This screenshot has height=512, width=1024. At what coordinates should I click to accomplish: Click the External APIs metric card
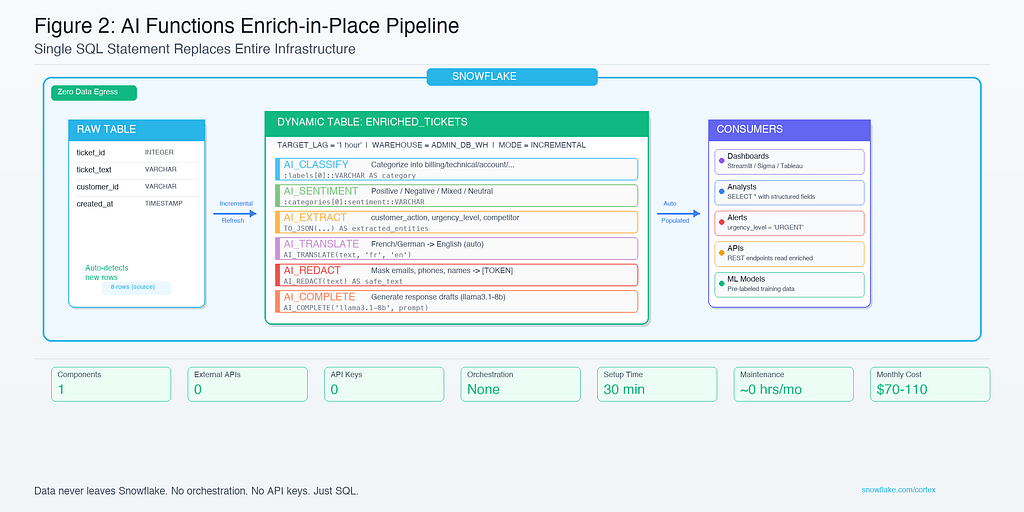[x=248, y=384]
